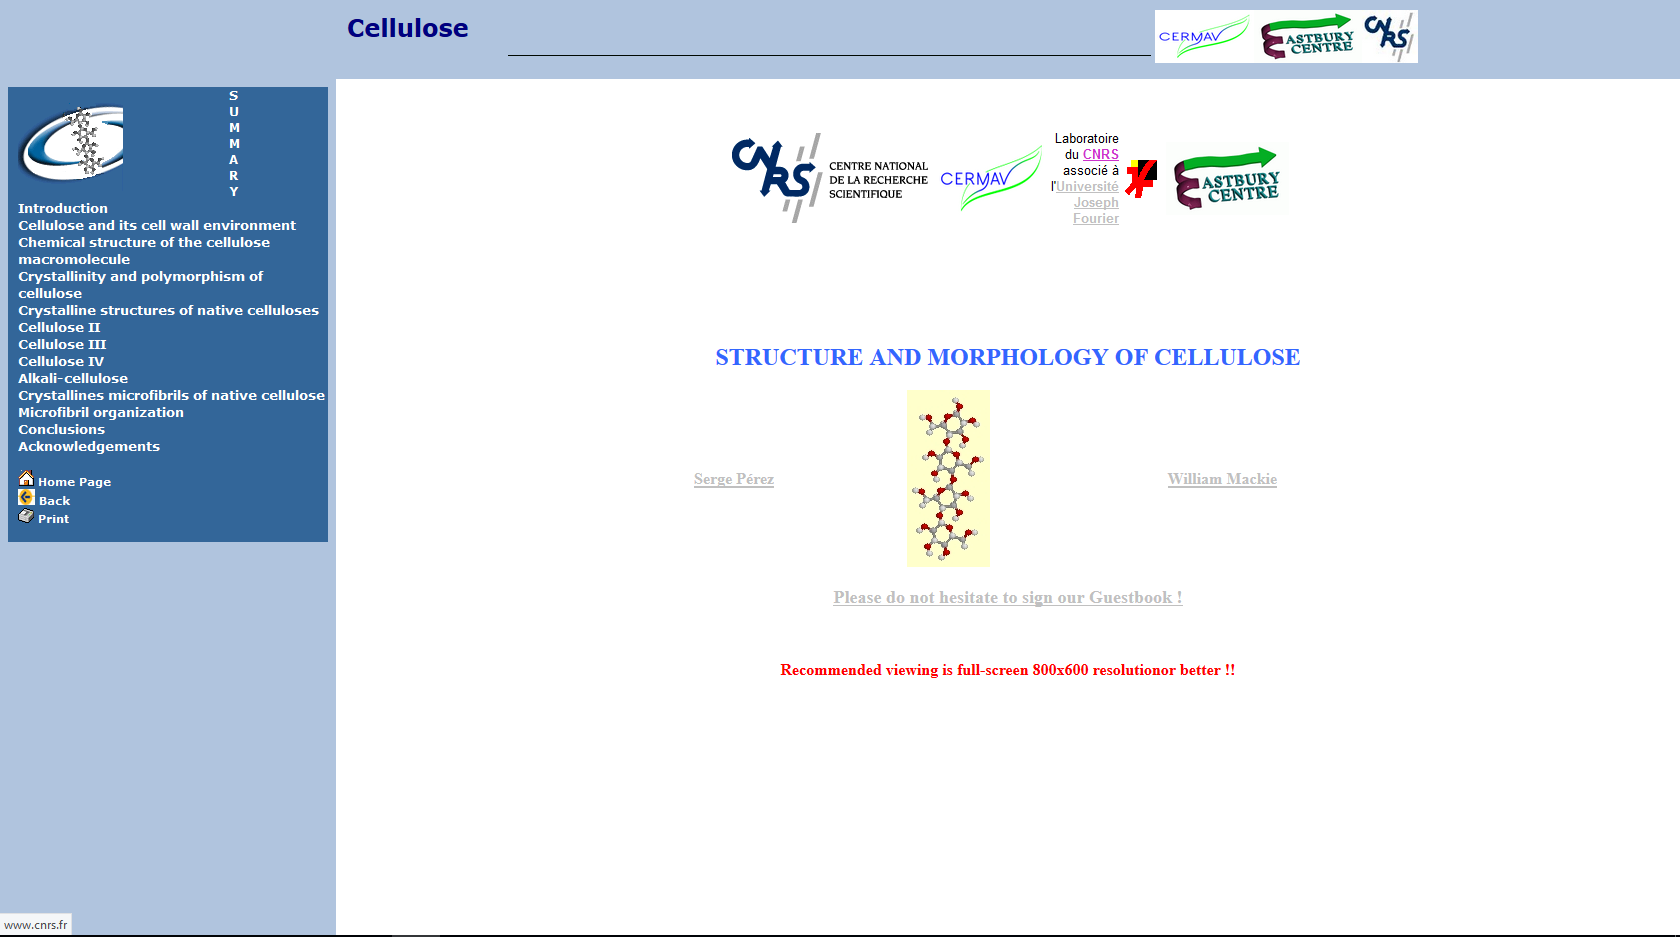Image resolution: width=1680 pixels, height=937 pixels.
Task: Open Crystalline structures of native celluloses
Action: 168,310
